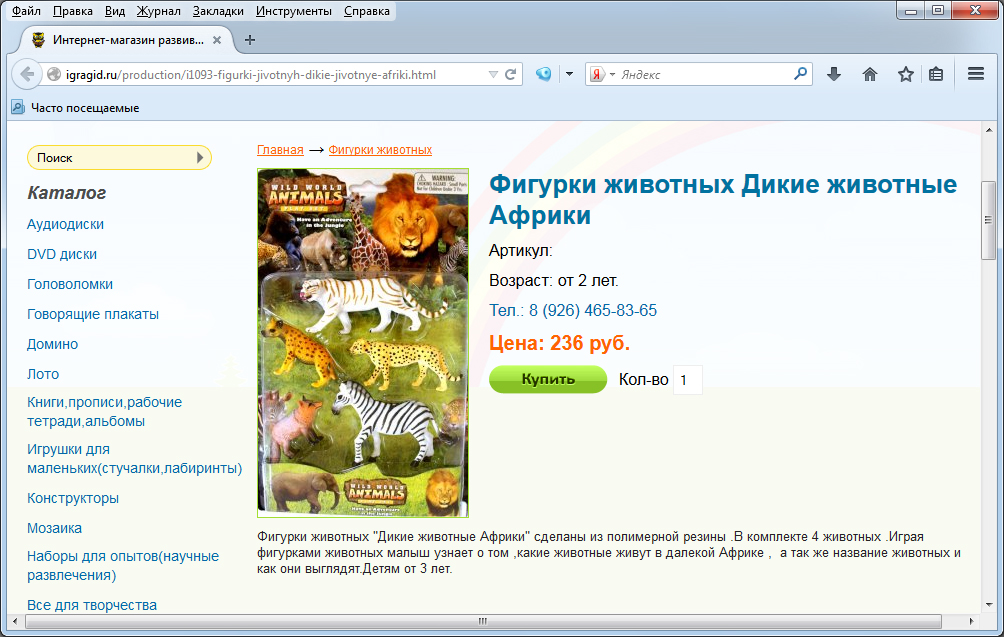Click the Кол-во quantity input field

(687, 380)
